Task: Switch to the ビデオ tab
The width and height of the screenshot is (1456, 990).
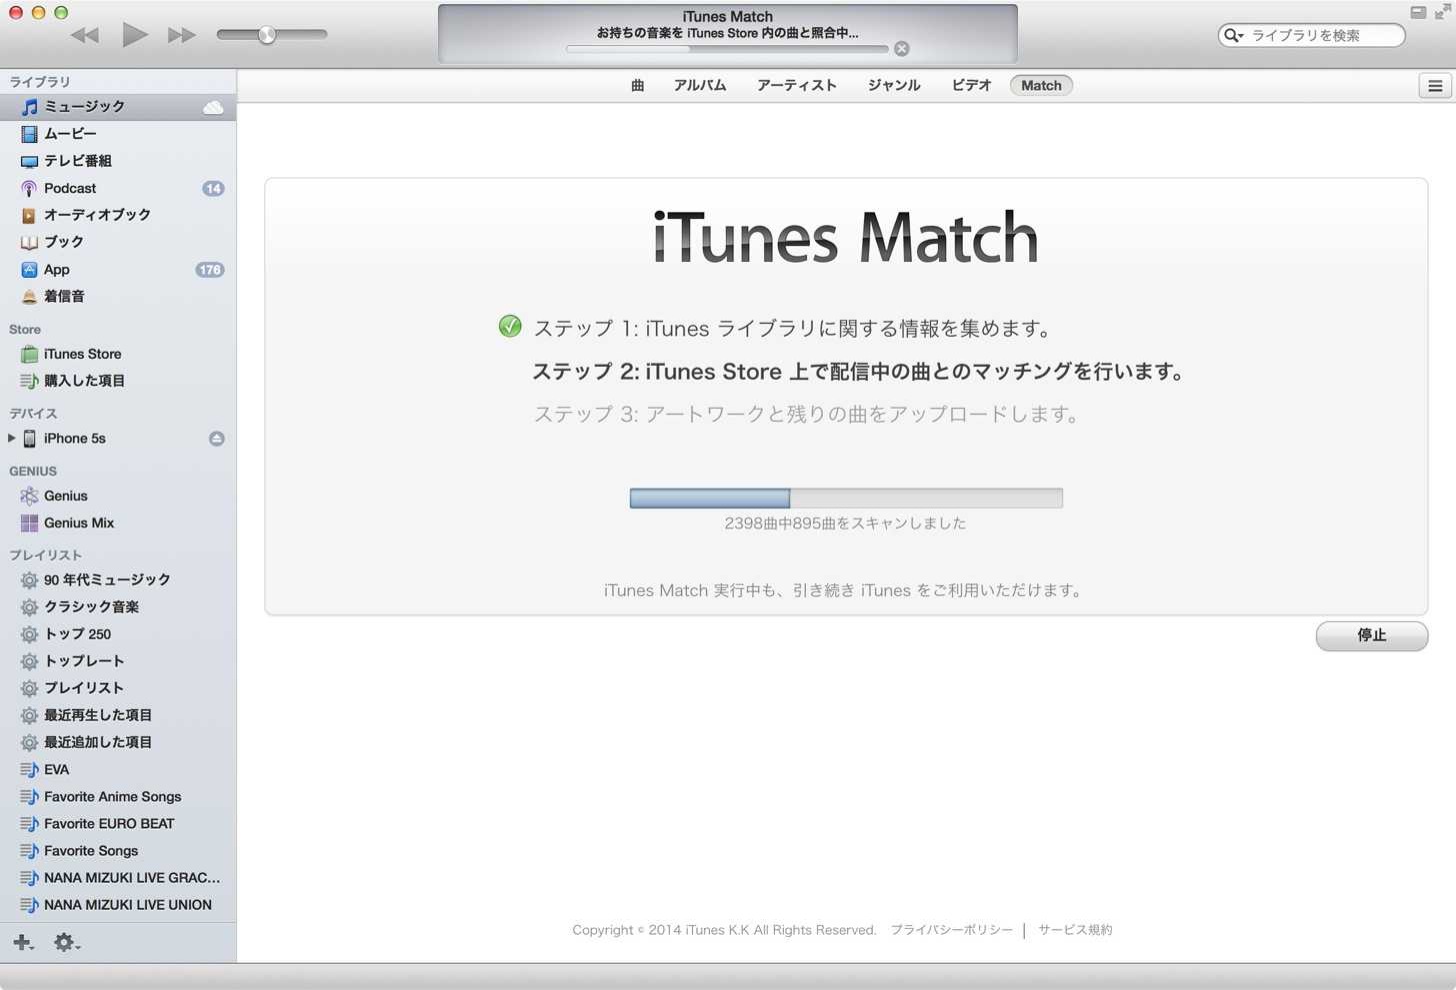Action: coord(971,85)
